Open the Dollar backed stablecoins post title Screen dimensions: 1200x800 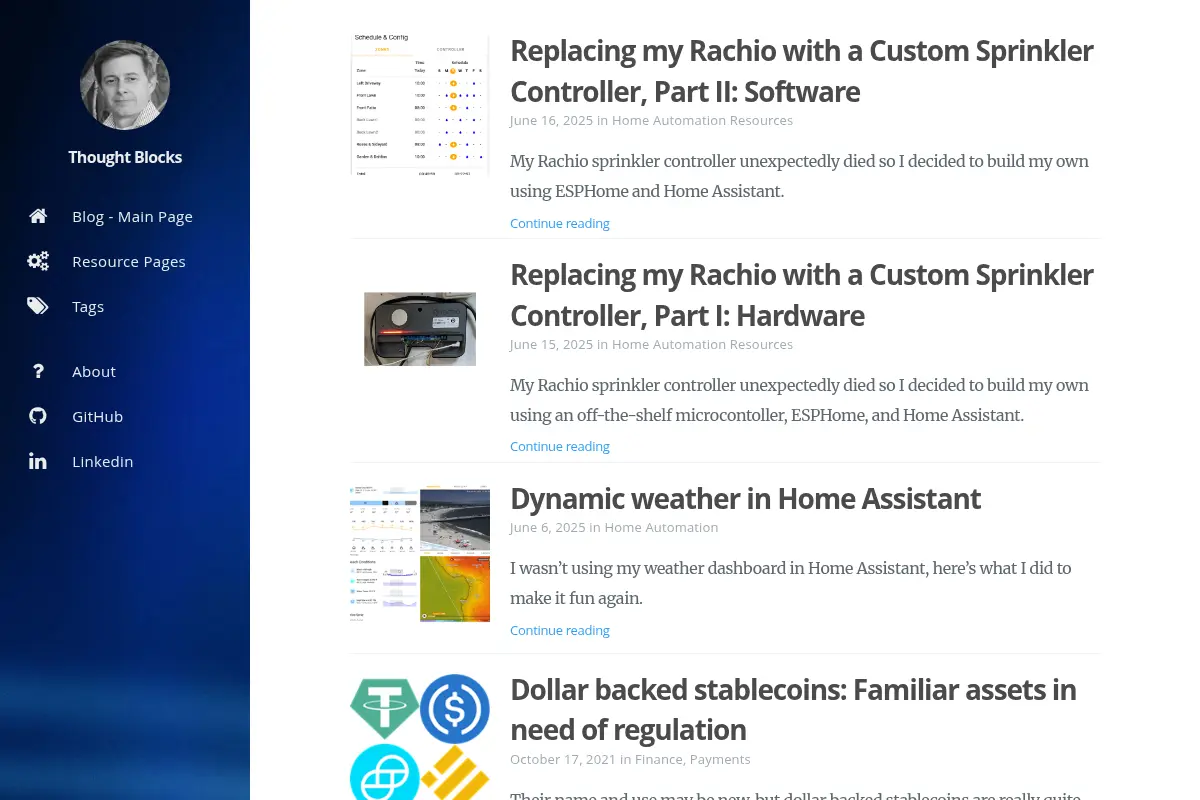coord(793,709)
